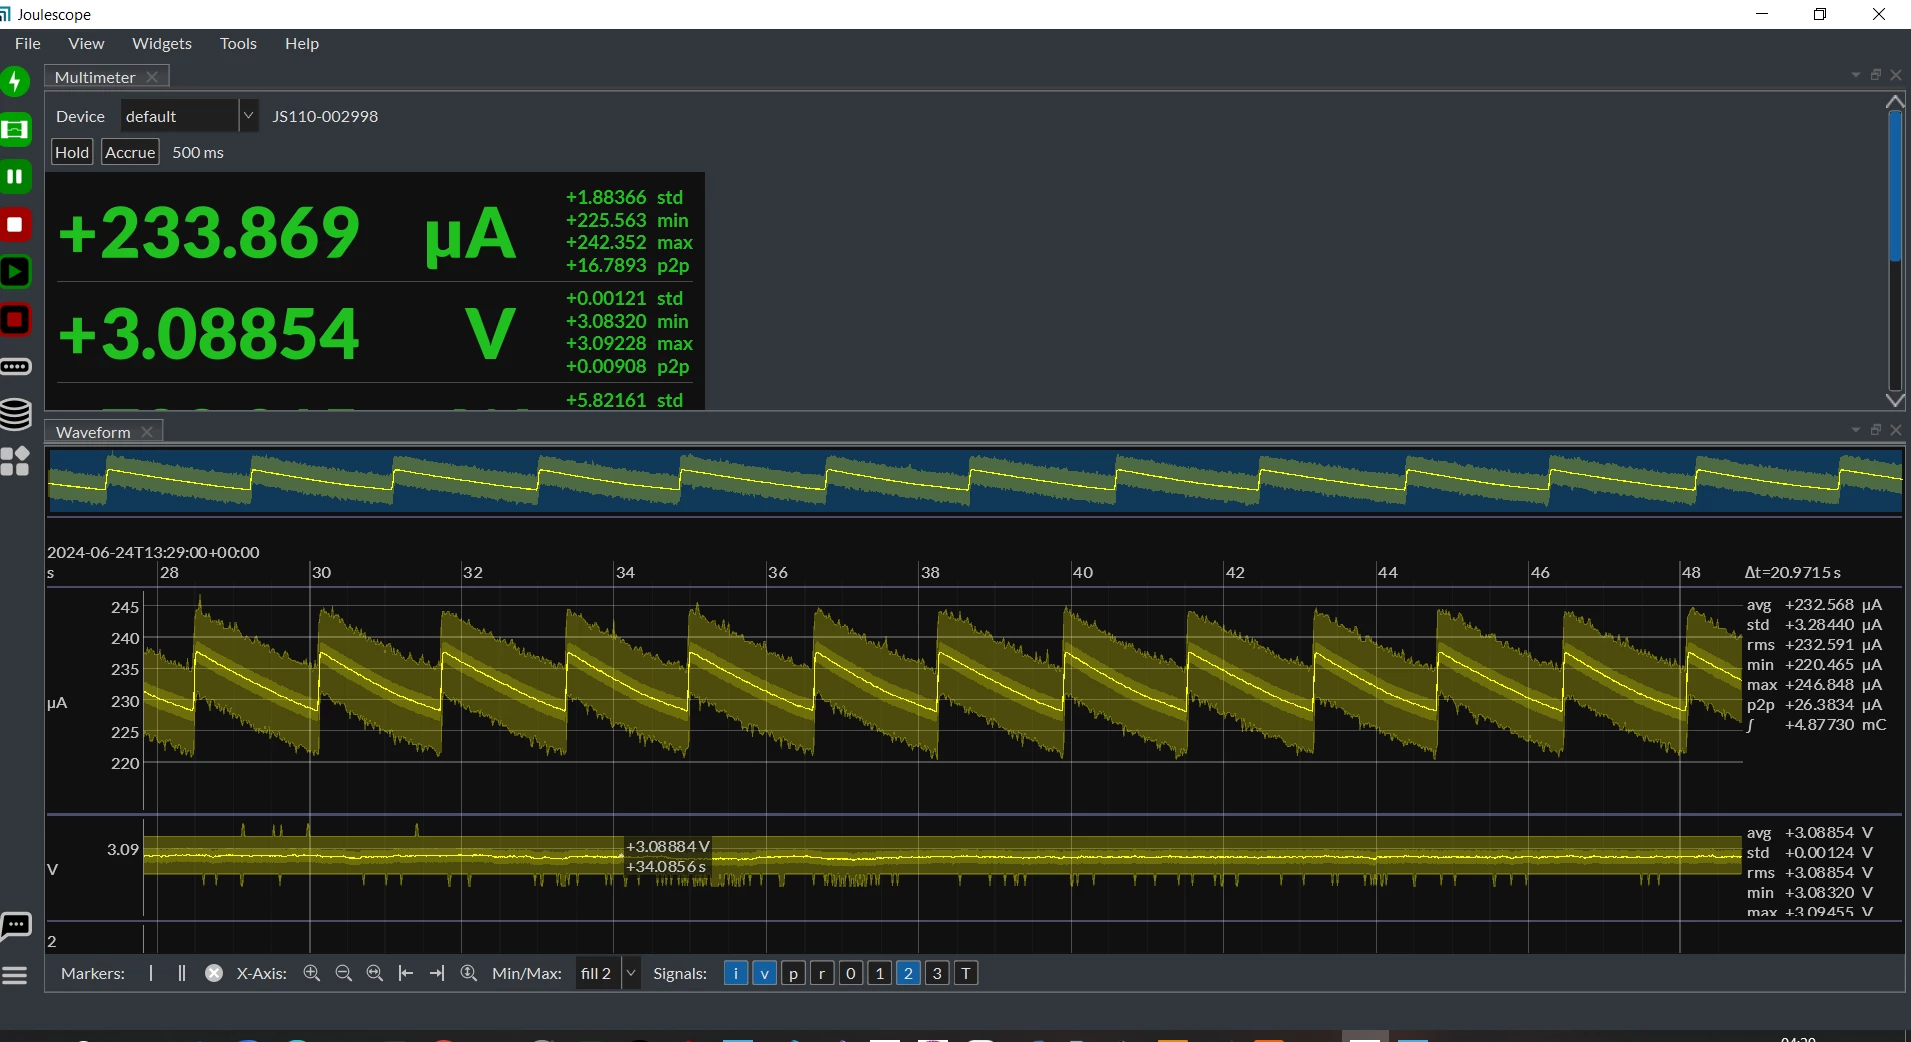Add a dual marker in waveform toolbar

[181, 973]
